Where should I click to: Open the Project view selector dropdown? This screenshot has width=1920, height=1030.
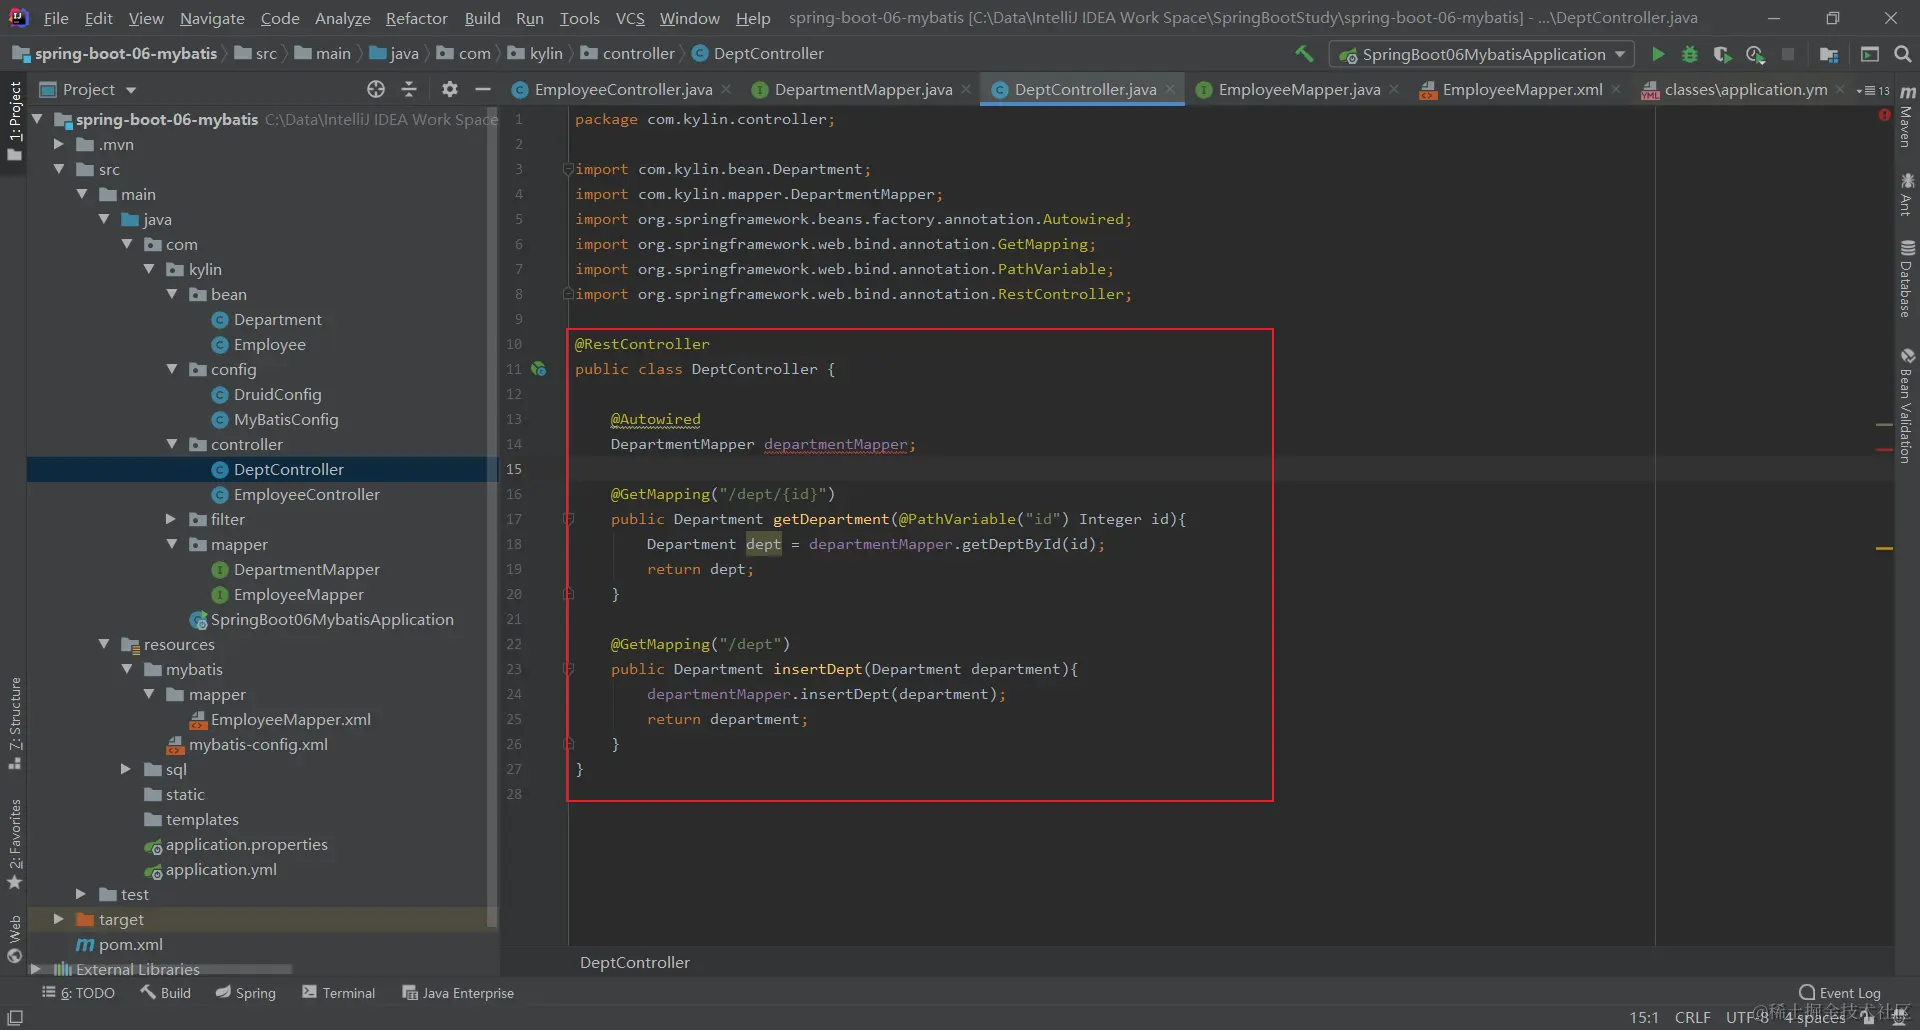pyautogui.click(x=88, y=89)
